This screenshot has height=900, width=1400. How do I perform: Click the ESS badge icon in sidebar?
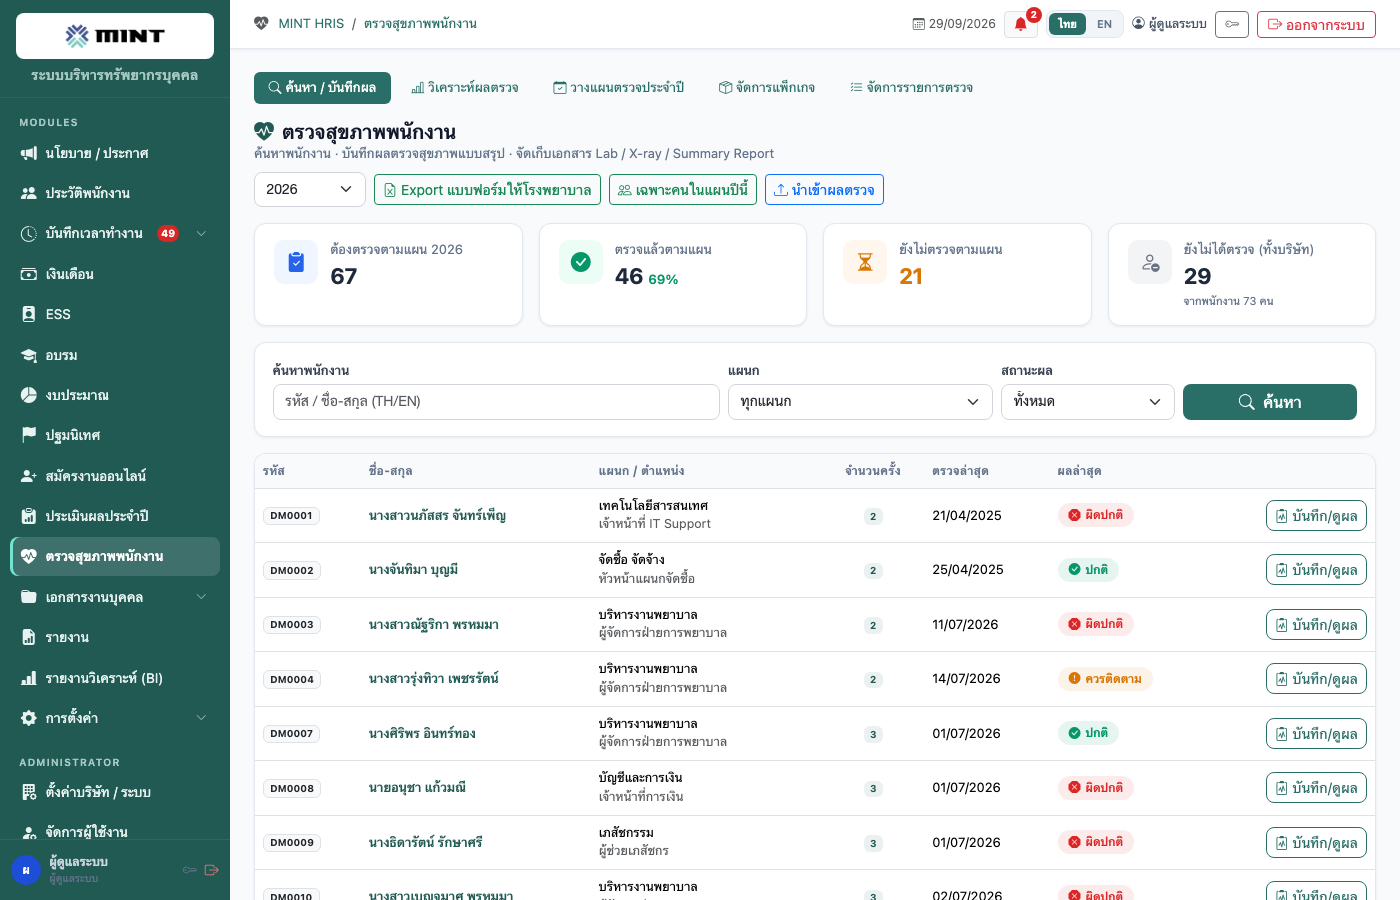(29, 314)
